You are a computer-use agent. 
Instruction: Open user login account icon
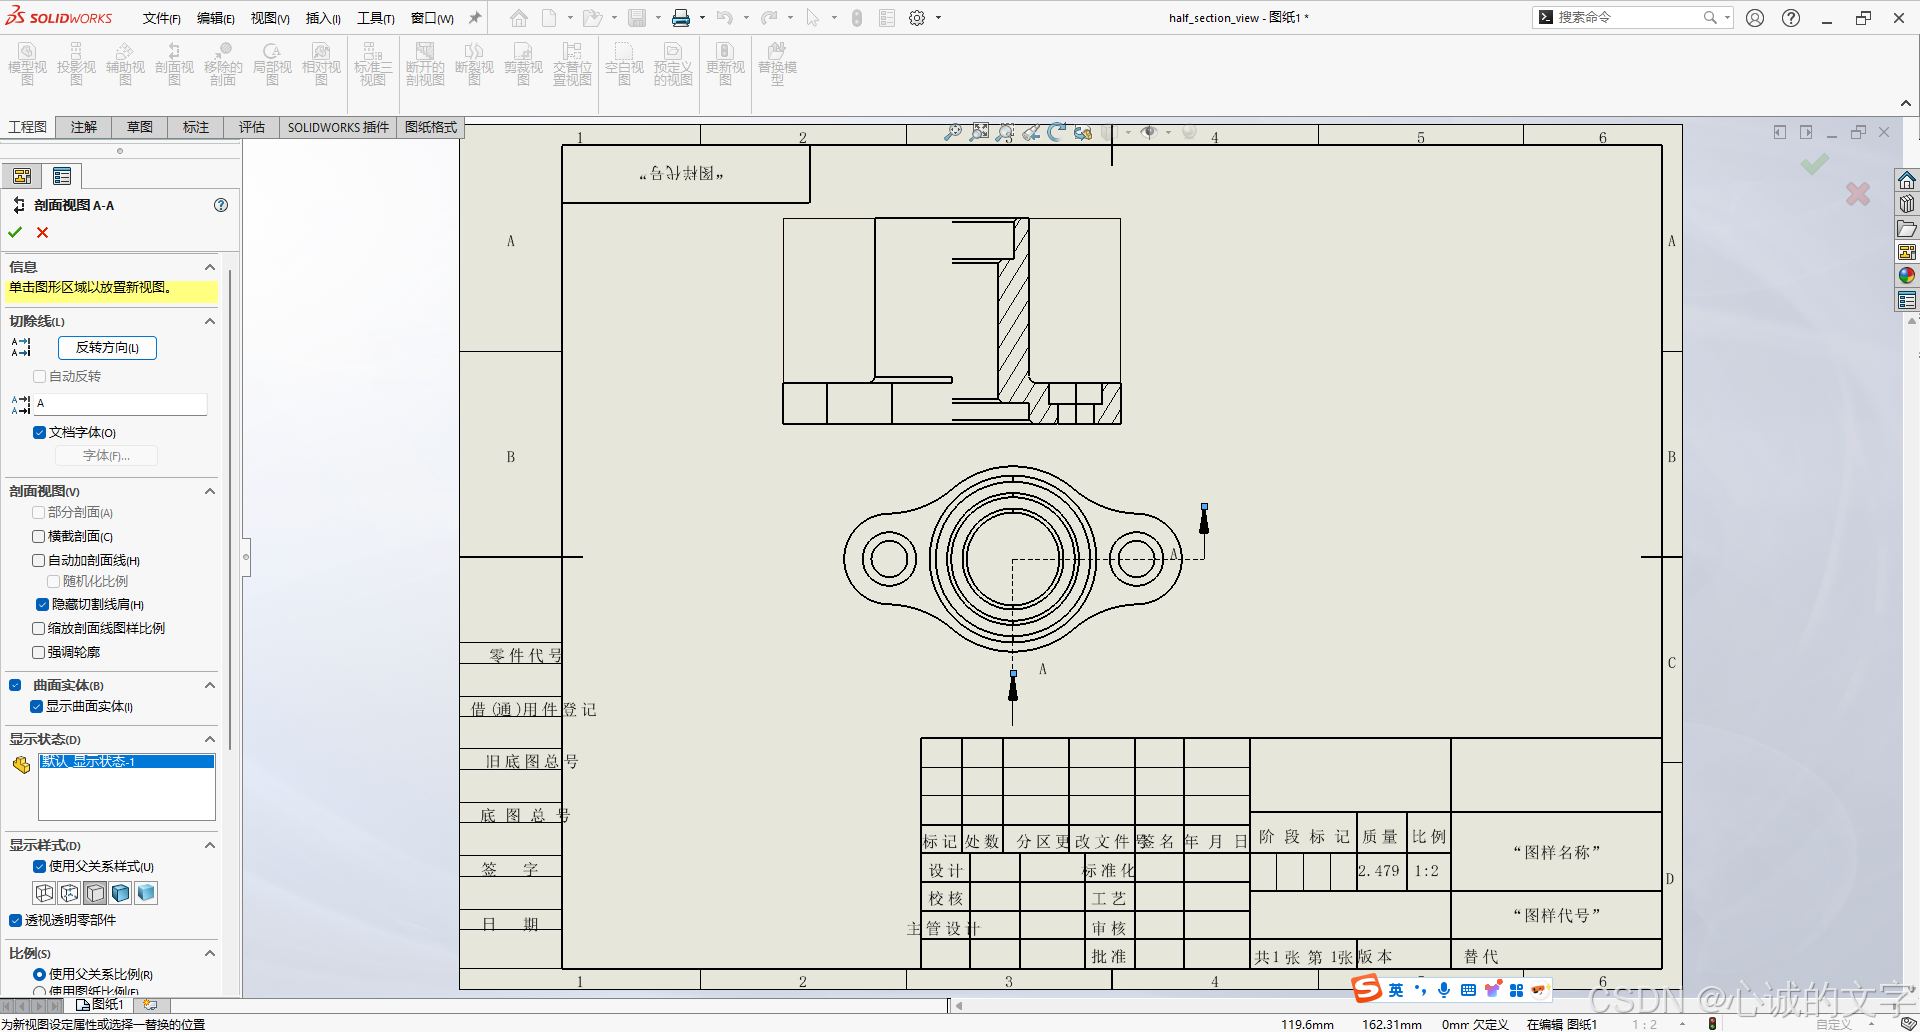coord(1755,18)
